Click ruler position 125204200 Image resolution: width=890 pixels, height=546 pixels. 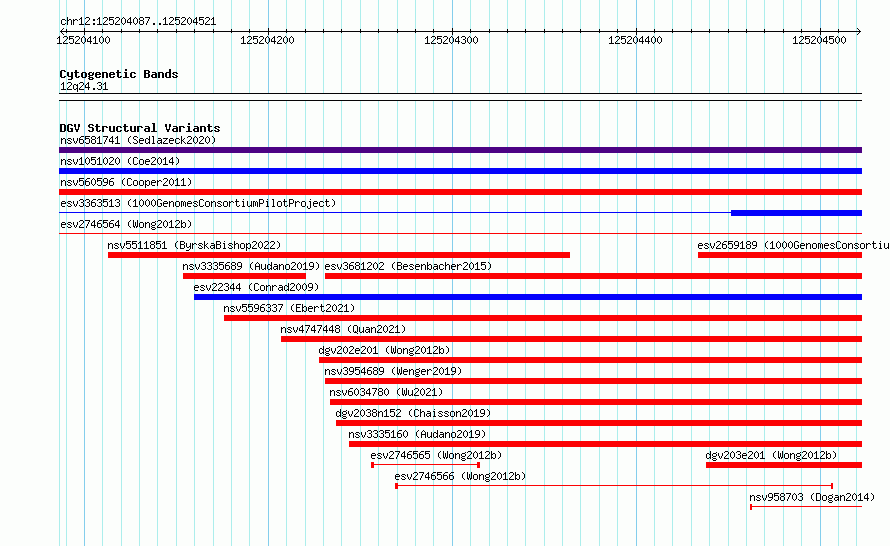click(x=267, y=40)
